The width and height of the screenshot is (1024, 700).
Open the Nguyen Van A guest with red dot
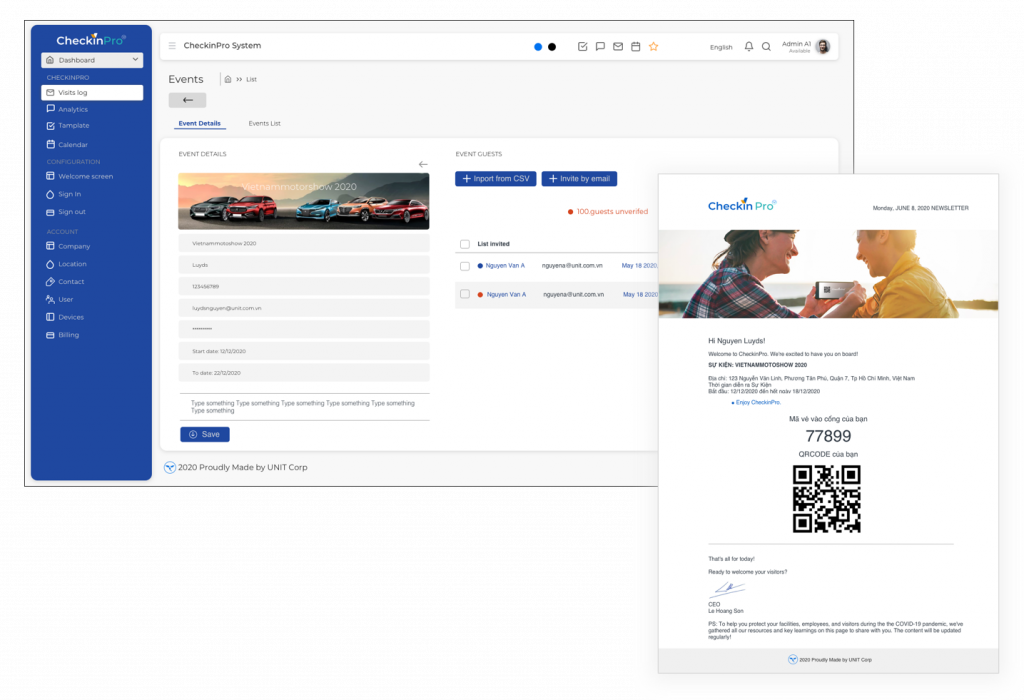[x=506, y=294]
